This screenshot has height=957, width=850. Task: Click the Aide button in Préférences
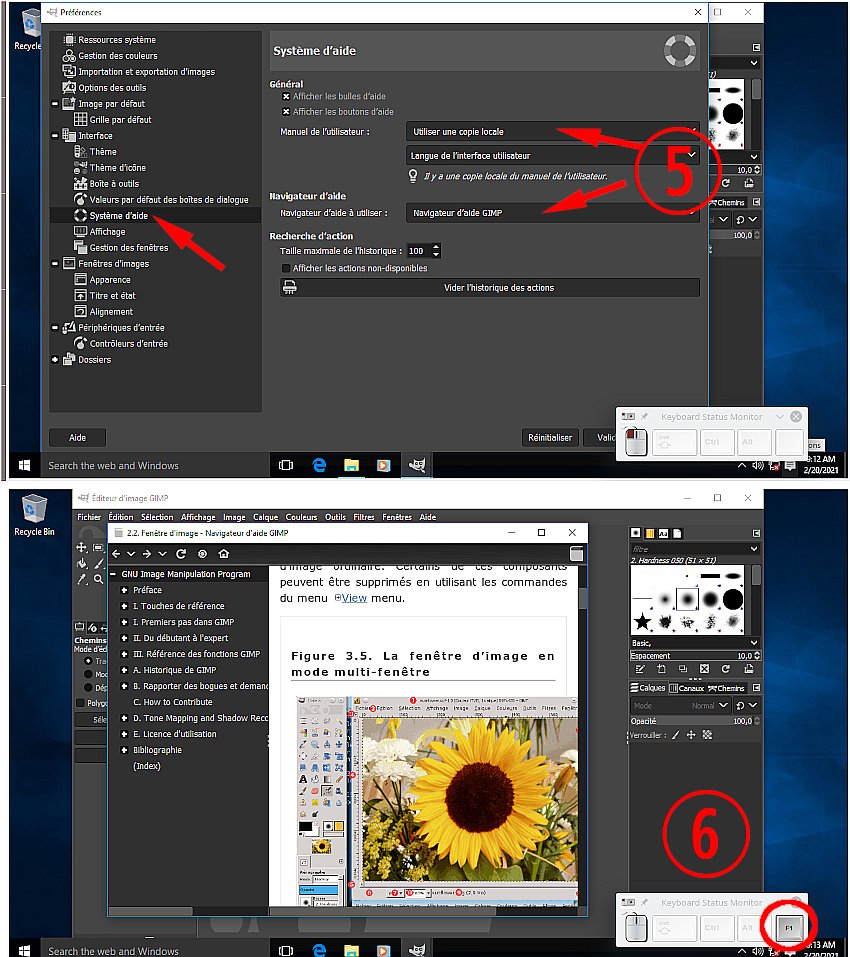(77, 438)
